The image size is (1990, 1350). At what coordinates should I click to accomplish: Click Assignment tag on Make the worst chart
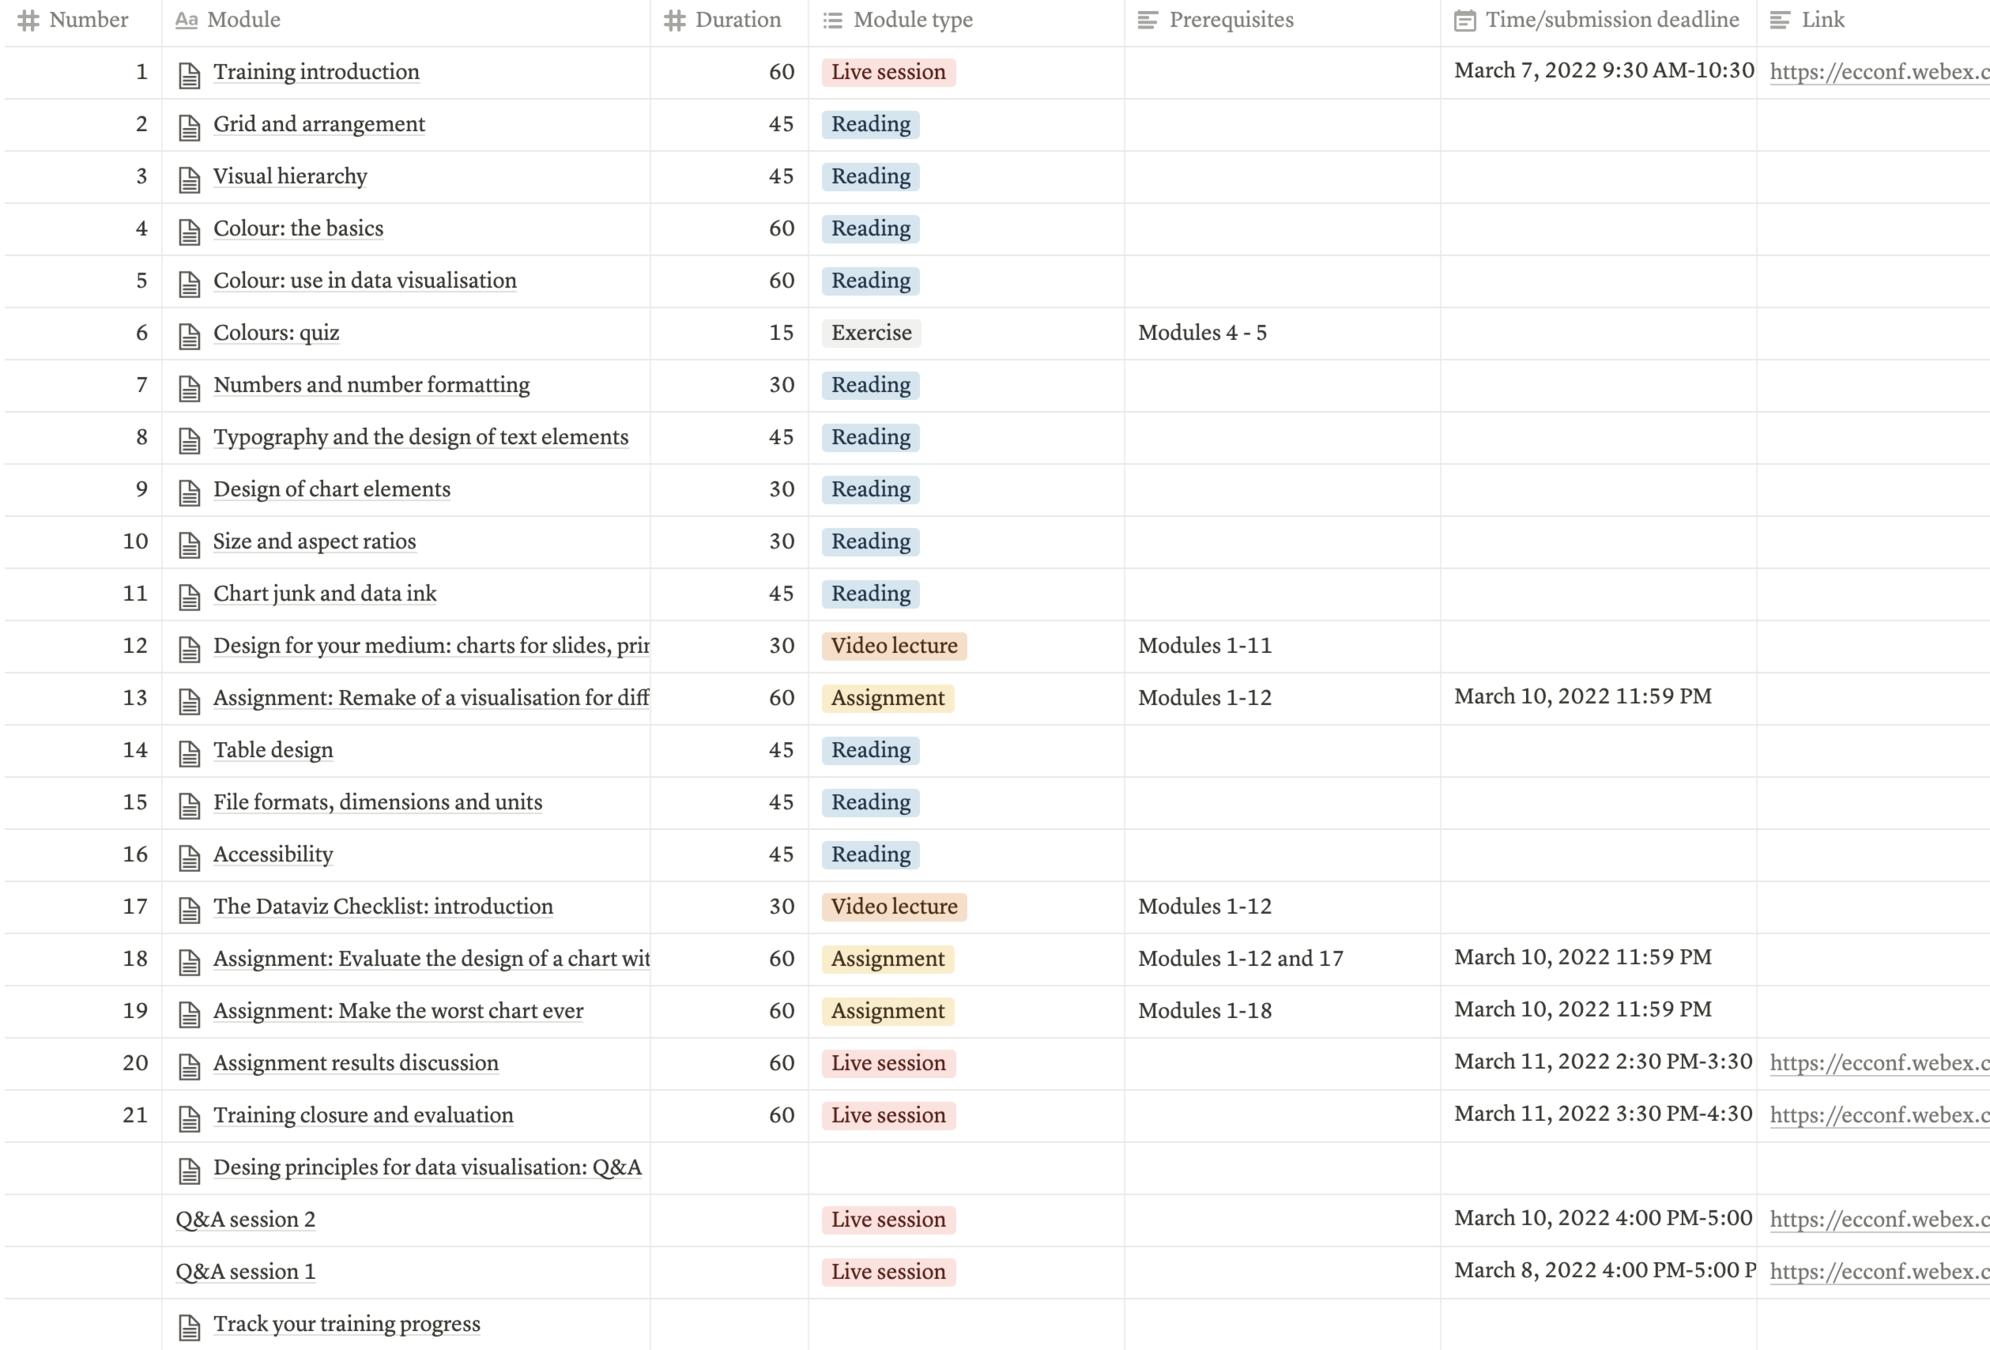coord(887,1011)
